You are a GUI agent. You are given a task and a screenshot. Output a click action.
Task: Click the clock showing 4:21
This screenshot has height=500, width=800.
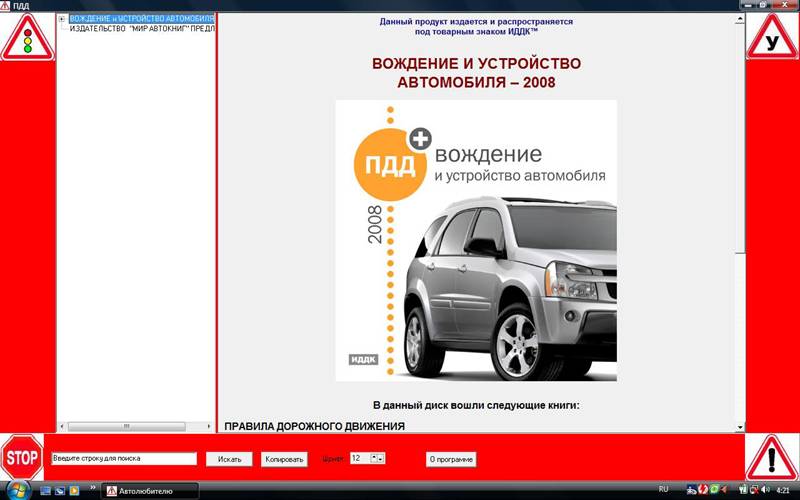point(783,490)
